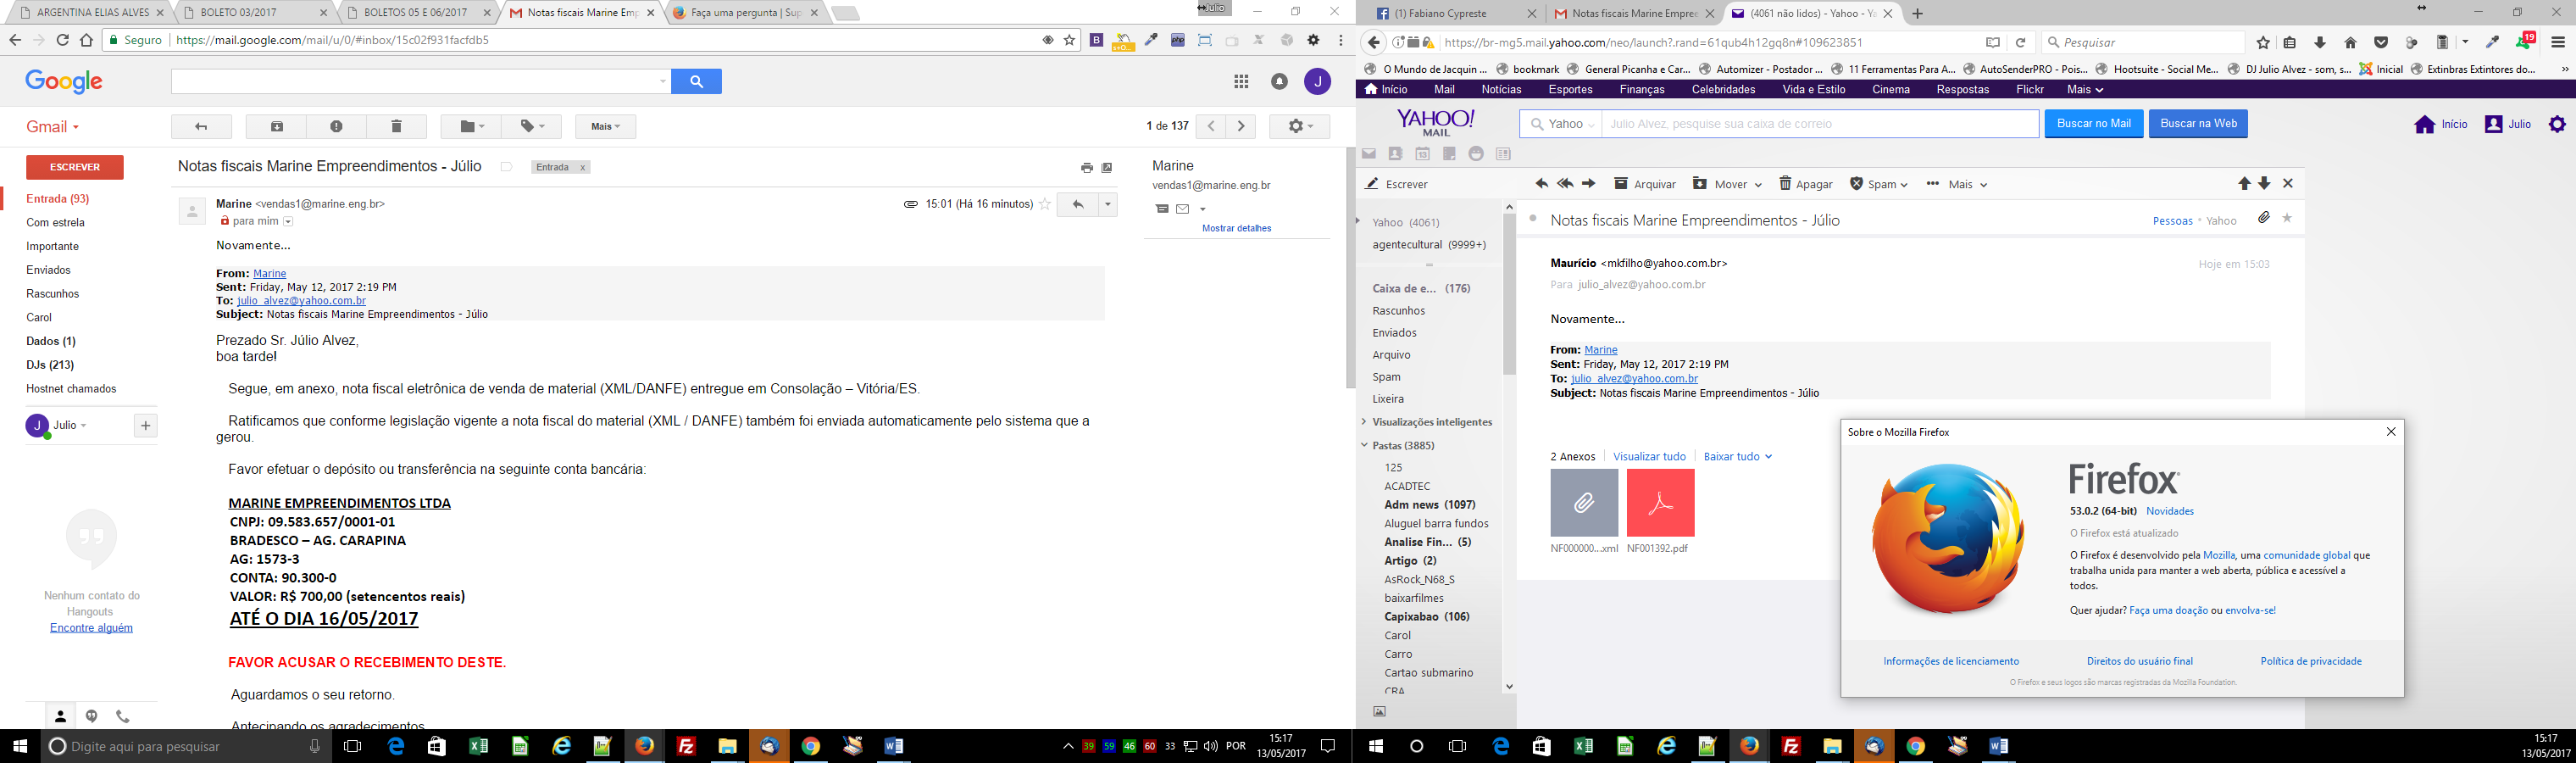Image resolution: width=2576 pixels, height=763 pixels.
Task: Expand 'para mim' recipient details in Gmail
Action: (288, 222)
